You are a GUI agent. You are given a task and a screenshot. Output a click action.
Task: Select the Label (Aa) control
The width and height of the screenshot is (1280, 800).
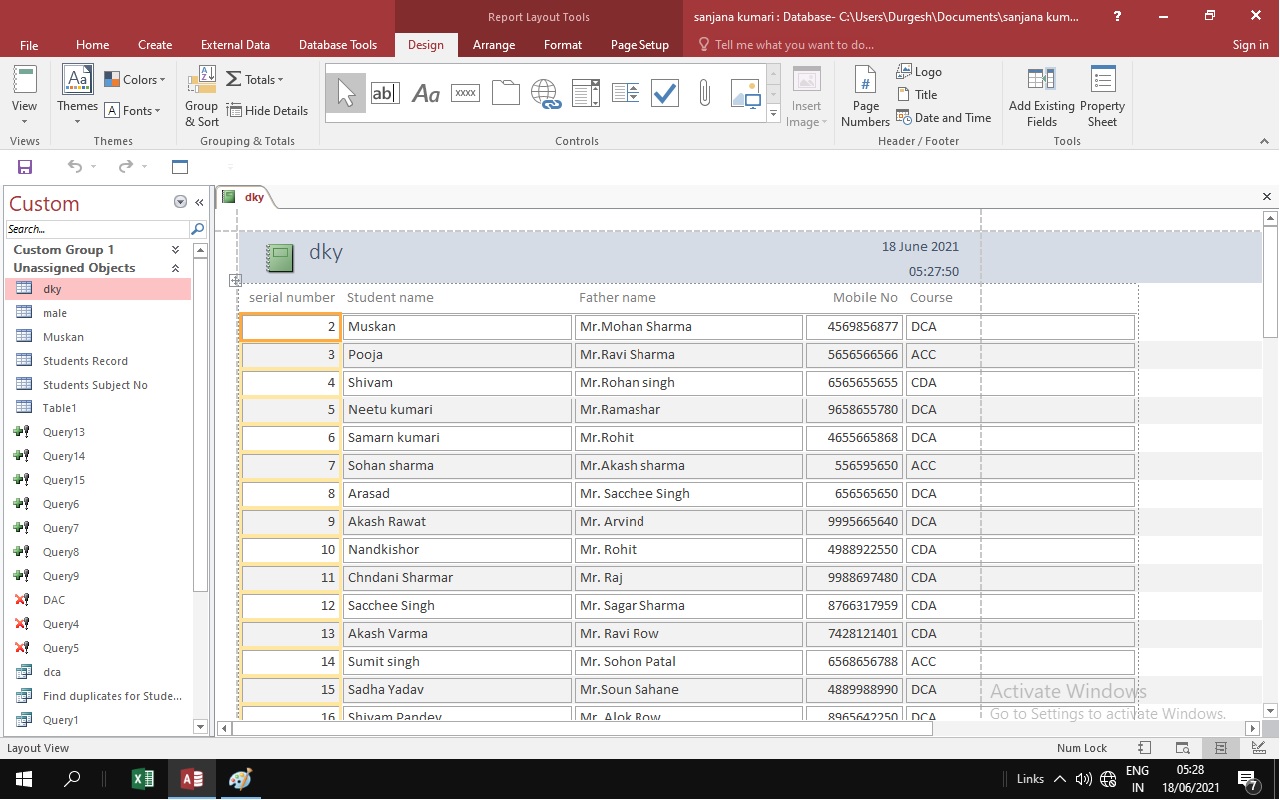[425, 92]
